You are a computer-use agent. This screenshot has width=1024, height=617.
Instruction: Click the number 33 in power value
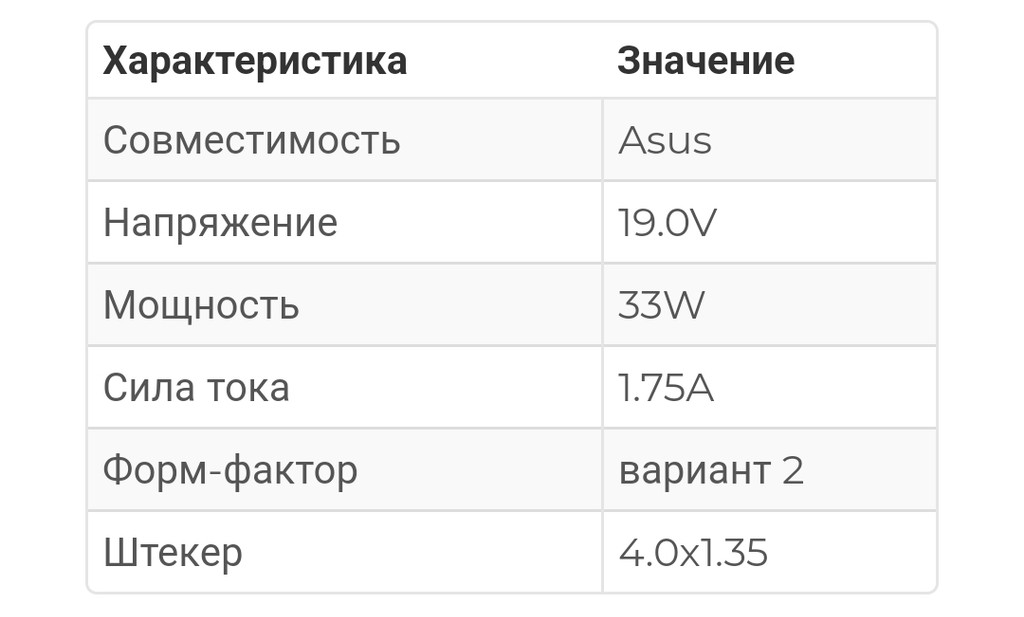(638, 304)
